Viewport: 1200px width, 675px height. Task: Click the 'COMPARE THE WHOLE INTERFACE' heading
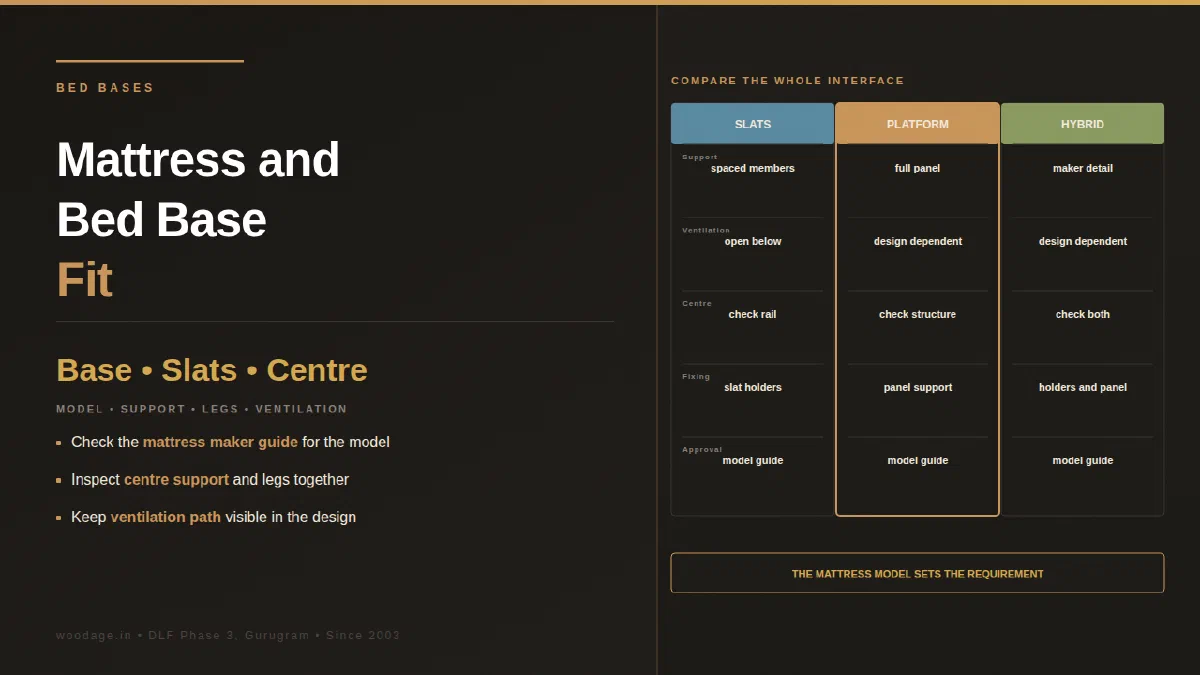(787, 80)
